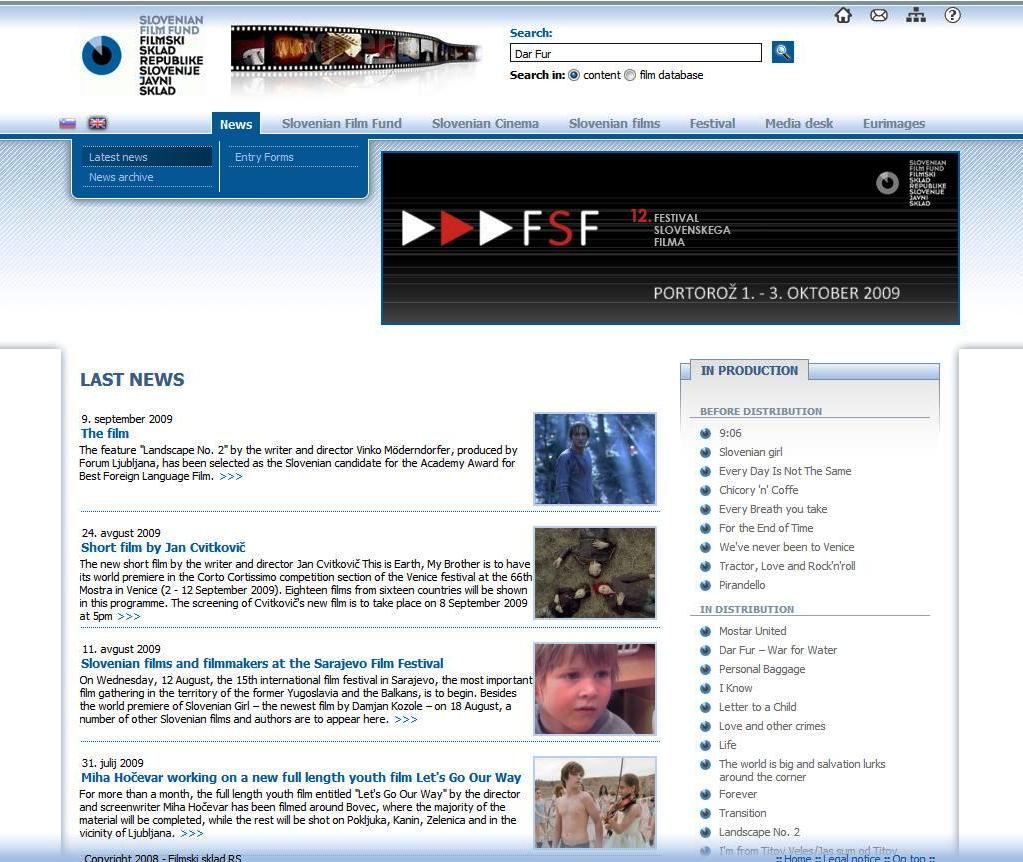
Task: Select the English UK flag
Action: click(97, 123)
